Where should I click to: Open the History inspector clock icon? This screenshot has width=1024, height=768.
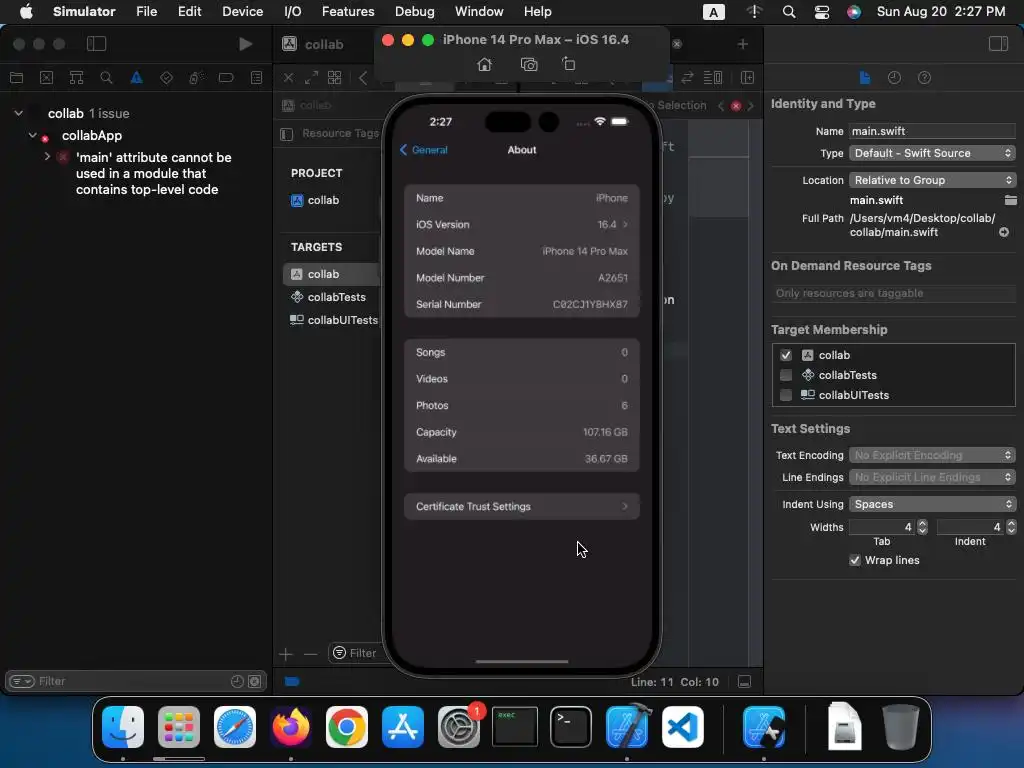point(894,78)
